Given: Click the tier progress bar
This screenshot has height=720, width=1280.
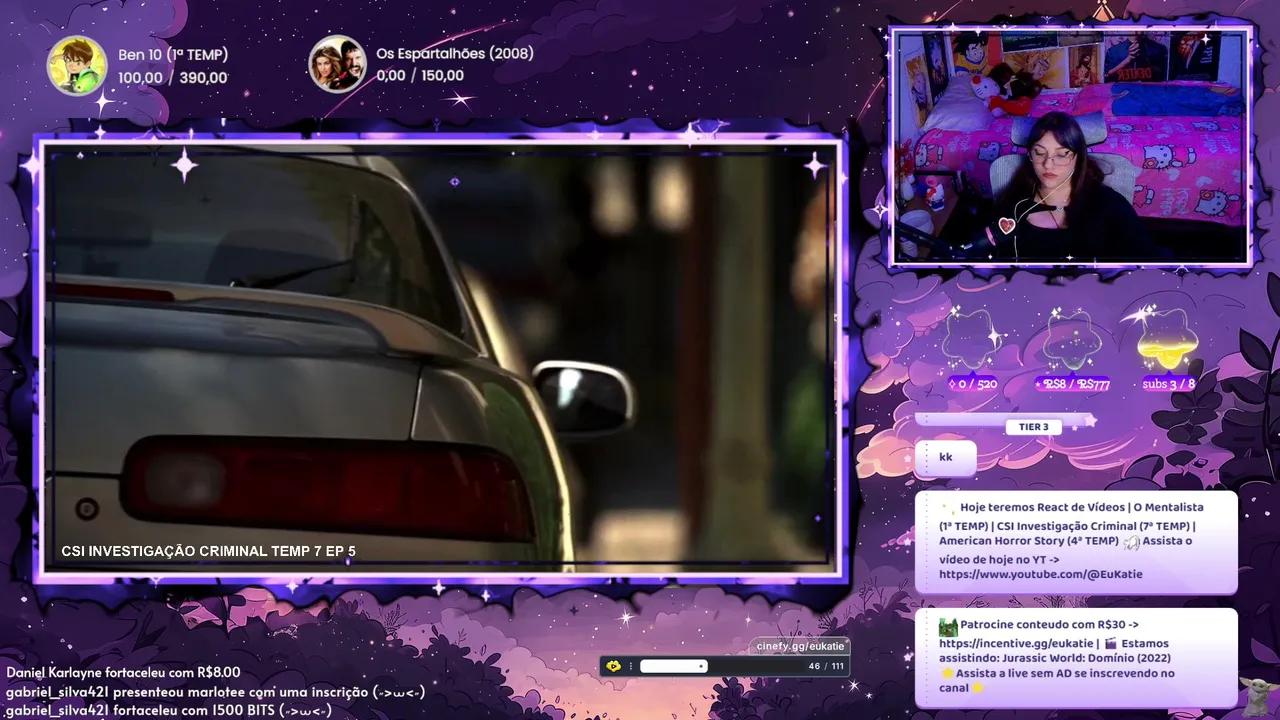Looking at the screenshot, I should 1005,420.
